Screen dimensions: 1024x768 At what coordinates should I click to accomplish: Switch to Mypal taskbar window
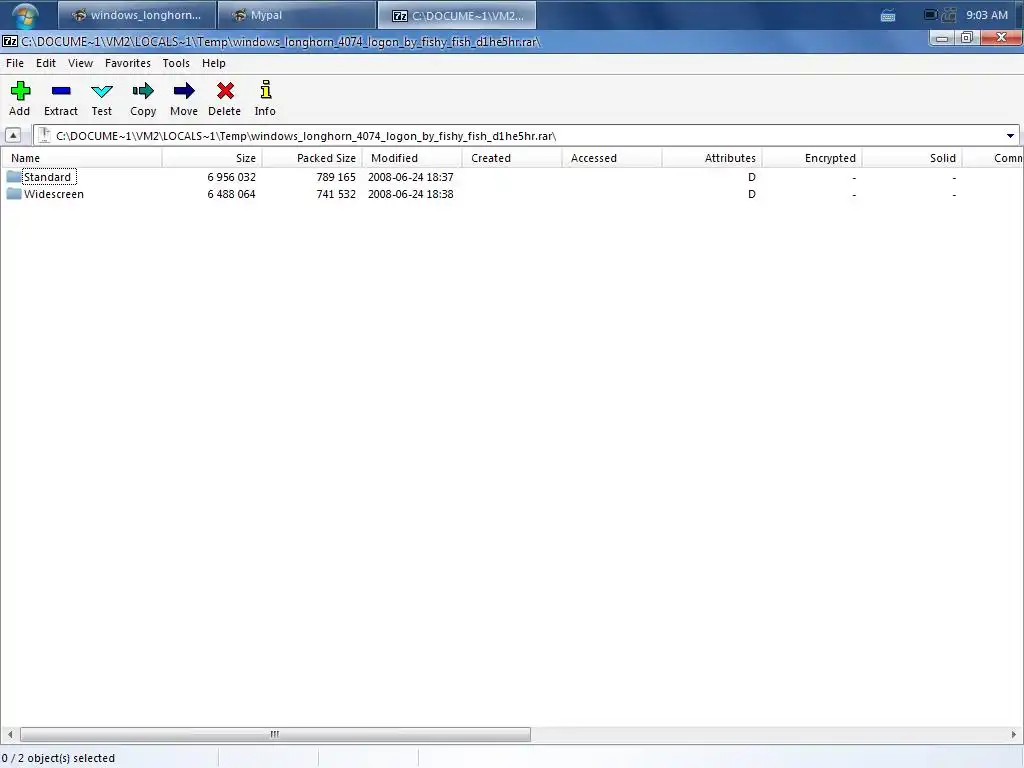pos(297,15)
